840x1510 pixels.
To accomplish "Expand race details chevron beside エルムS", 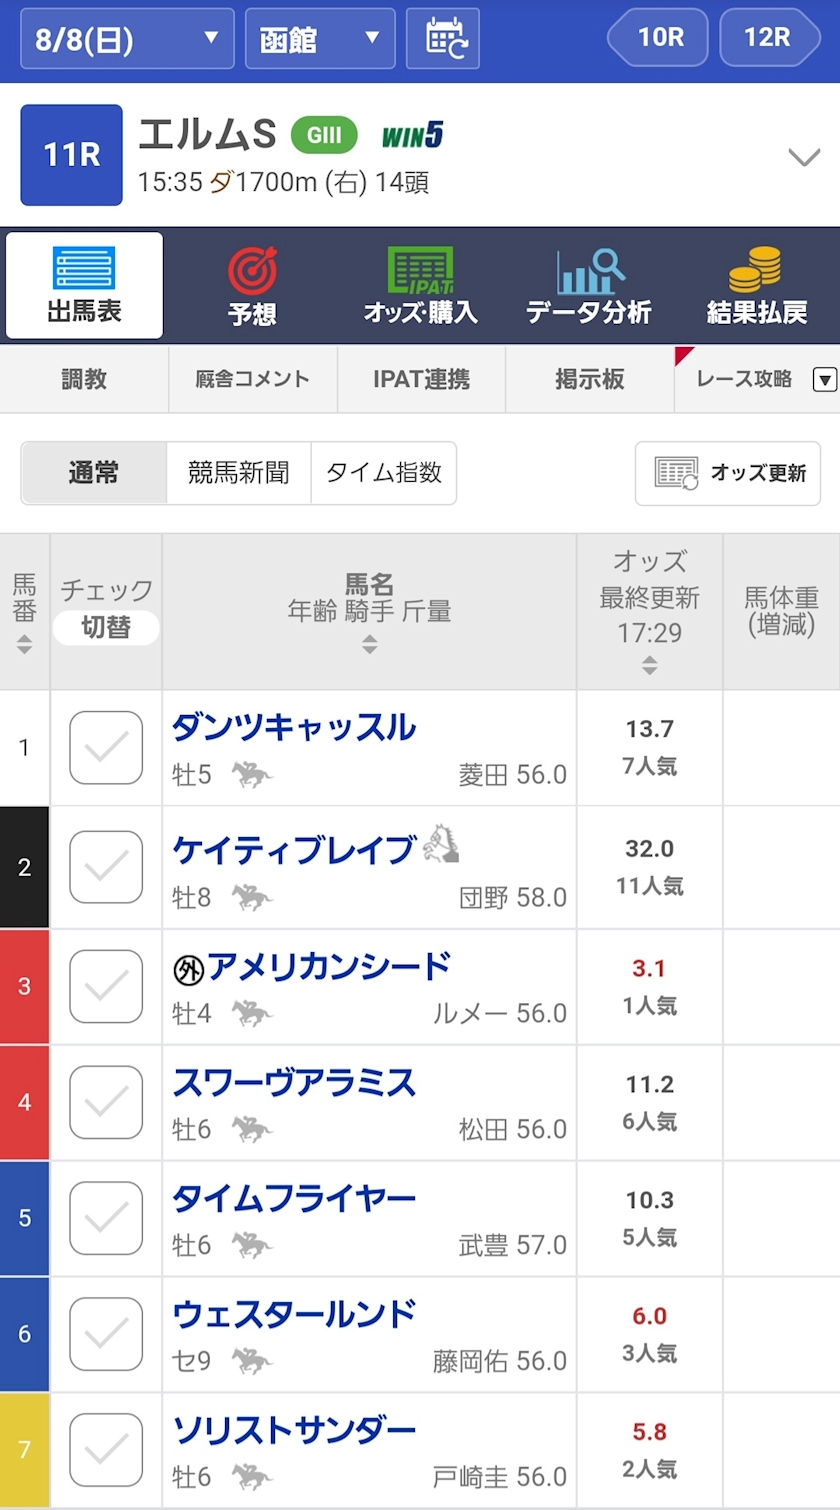I will tap(803, 157).
